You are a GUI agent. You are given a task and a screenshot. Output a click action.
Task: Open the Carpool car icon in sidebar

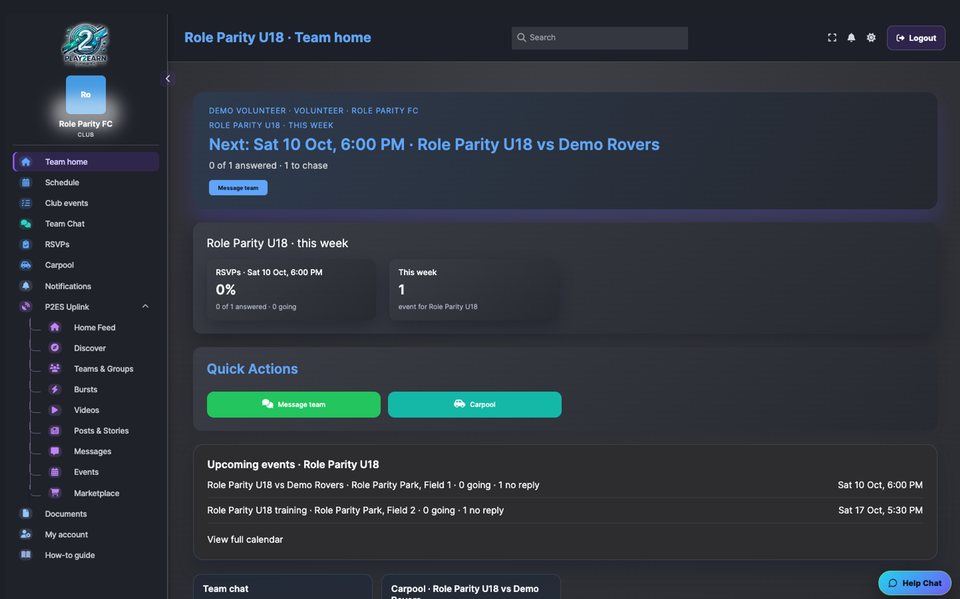click(x=26, y=265)
